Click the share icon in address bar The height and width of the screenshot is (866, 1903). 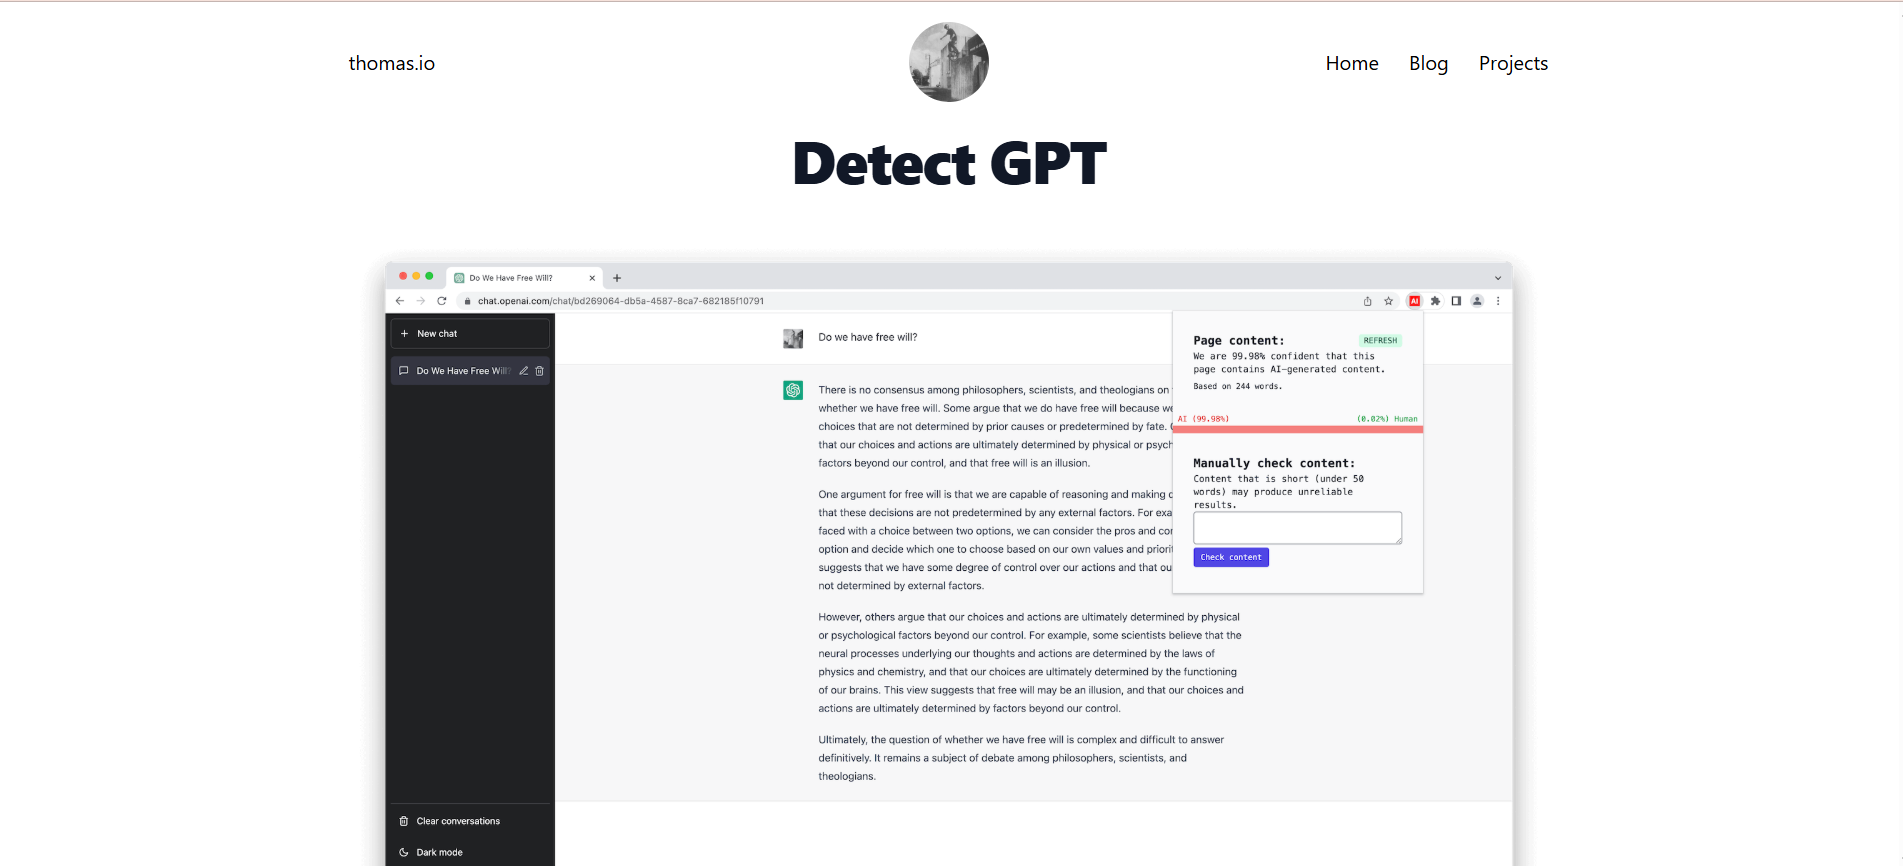pos(1367,301)
